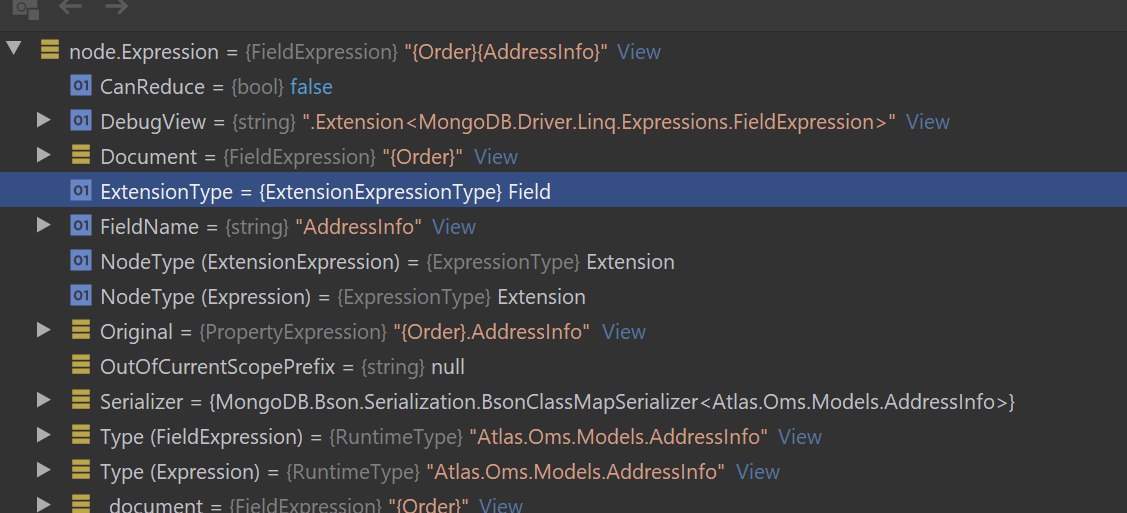Open View link next to DebugView value

927,122
